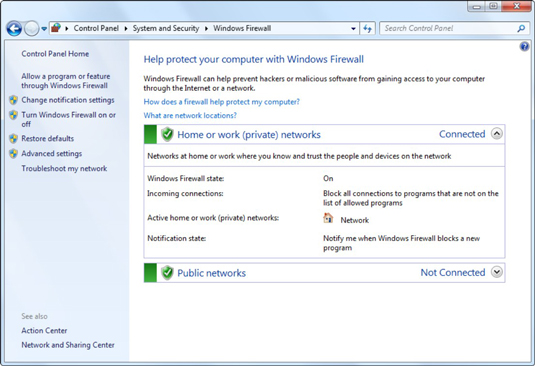Select Windows Firewall breadcrumb item
Viewport: 535px width, 366px height.
click(242, 28)
